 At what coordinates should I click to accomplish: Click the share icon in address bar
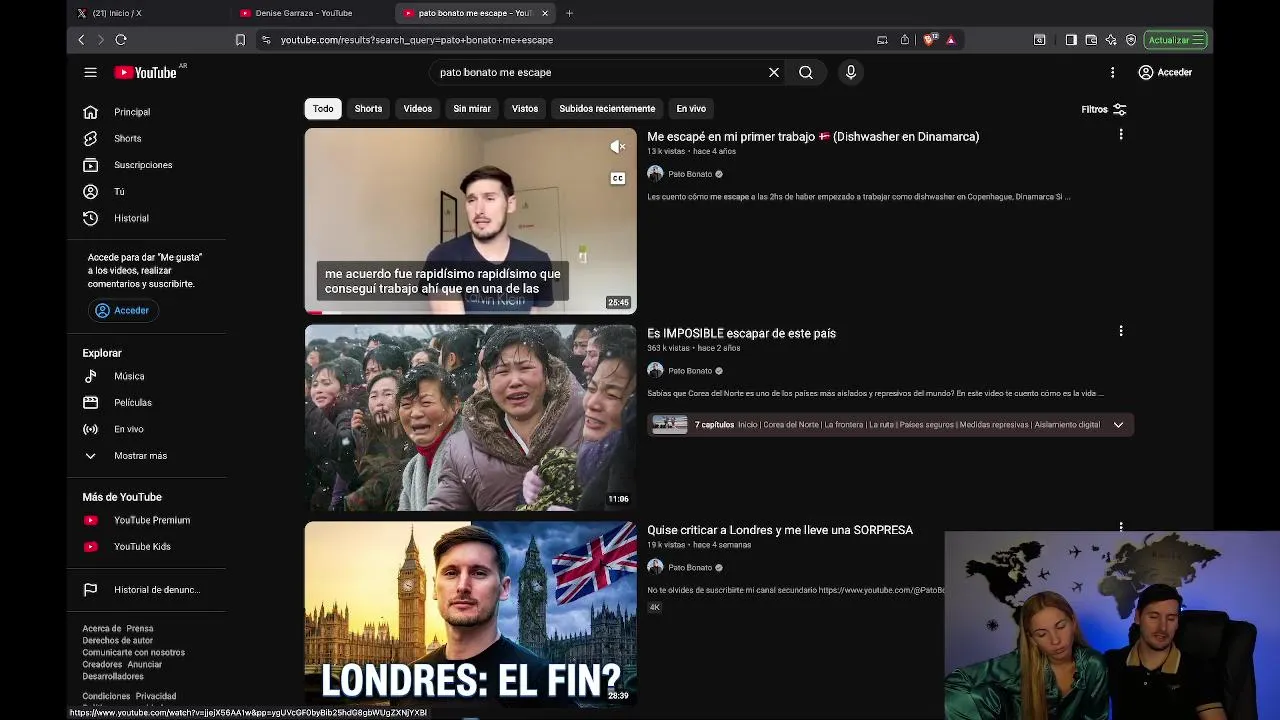click(905, 40)
